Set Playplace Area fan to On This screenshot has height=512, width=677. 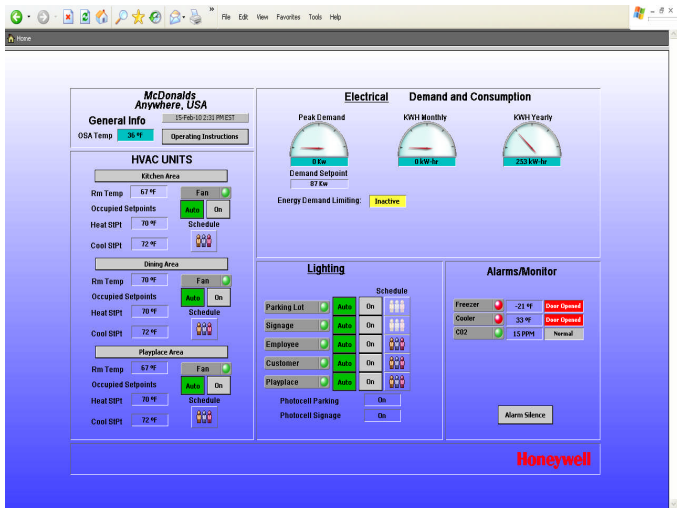[x=218, y=386]
